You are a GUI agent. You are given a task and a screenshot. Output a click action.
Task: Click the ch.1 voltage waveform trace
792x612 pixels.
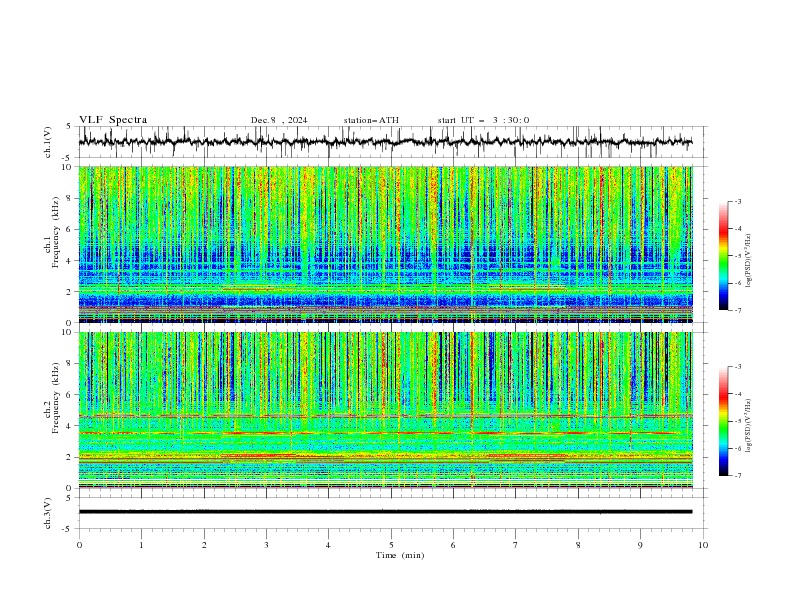pyautogui.click(x=385, y=142)
